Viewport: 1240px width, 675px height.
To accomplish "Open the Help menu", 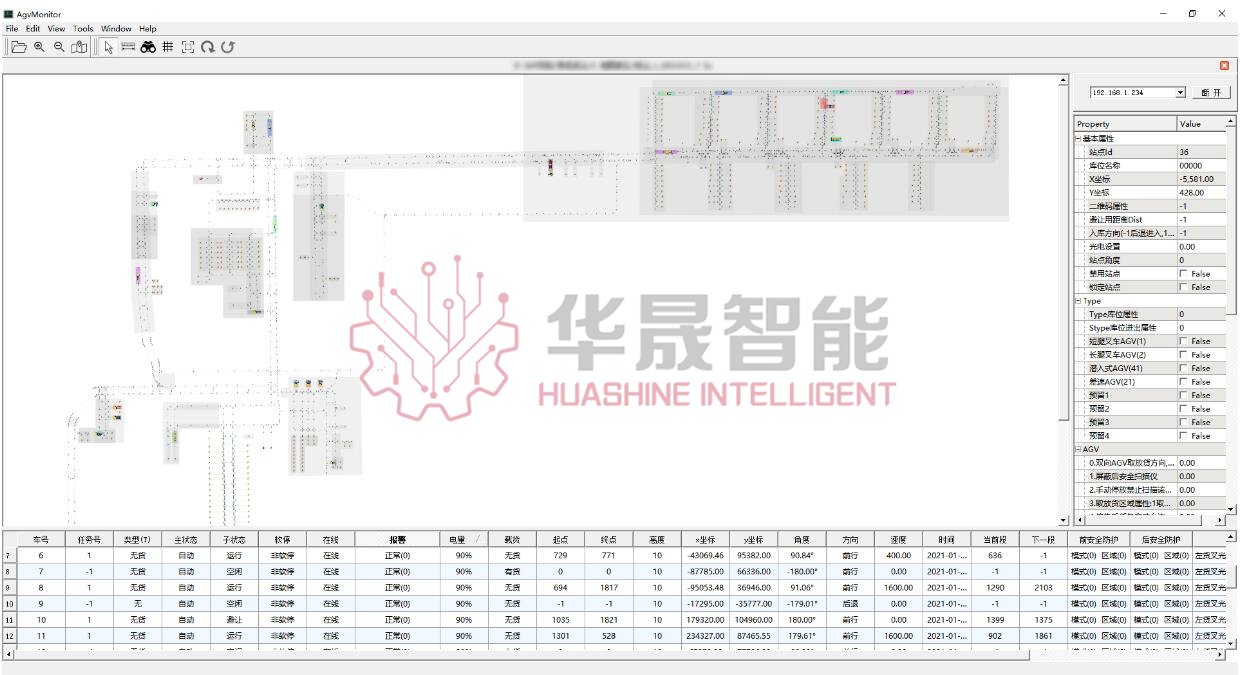I will pyautogui.click(x=148, y=29).
